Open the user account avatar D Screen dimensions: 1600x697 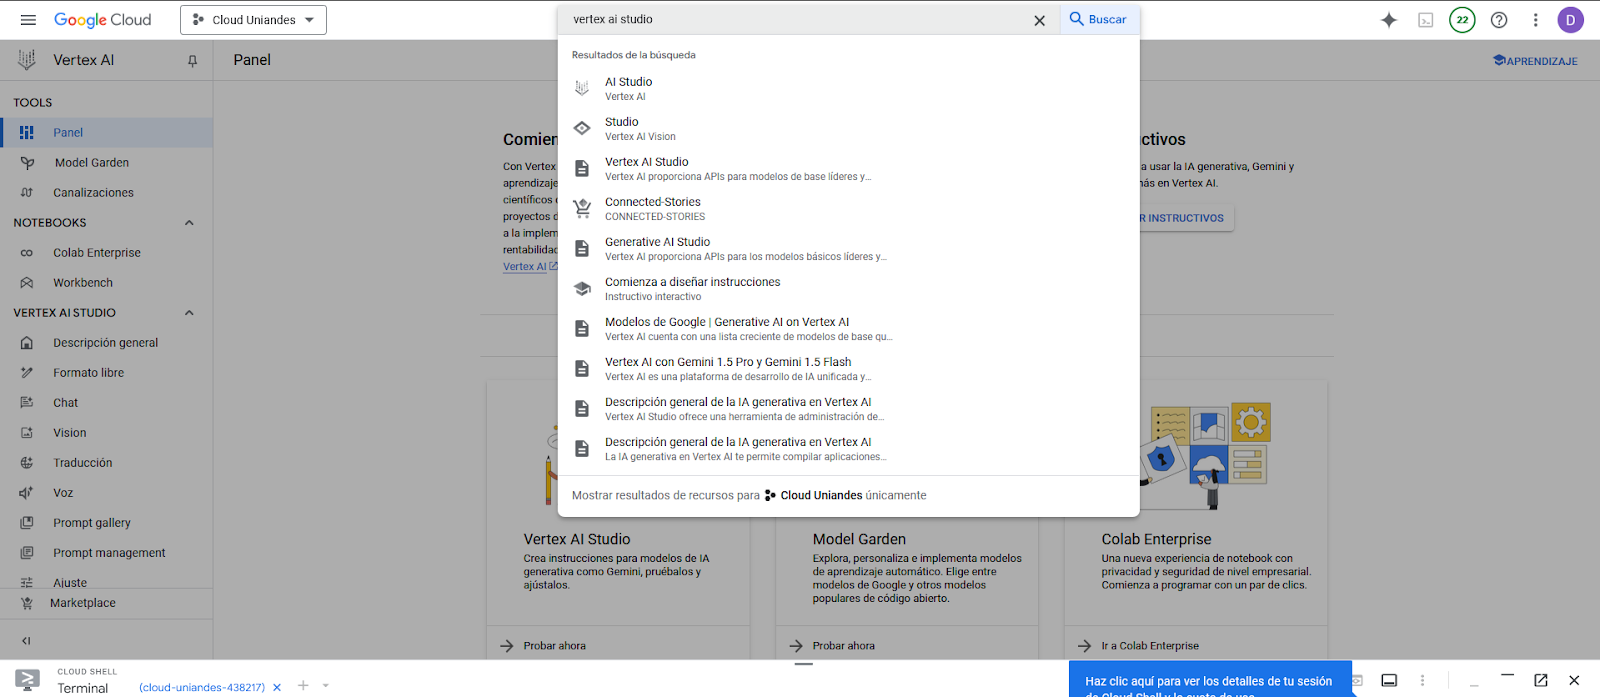point(1570,20)
